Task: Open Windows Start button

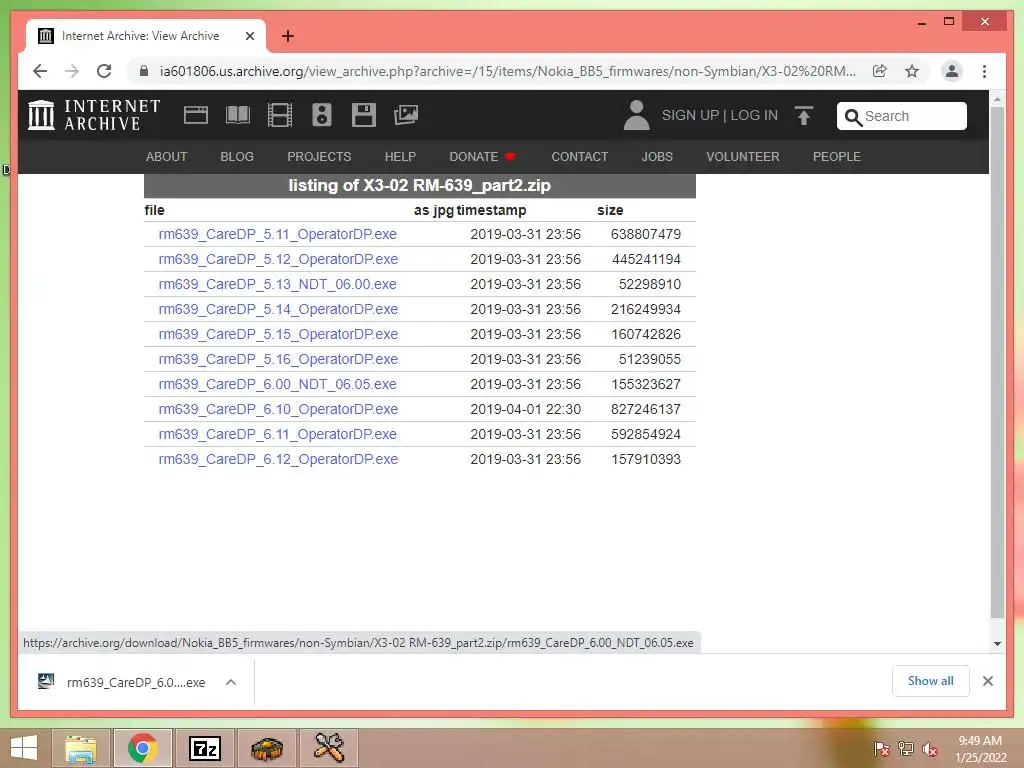Action: tap(24, 748)
